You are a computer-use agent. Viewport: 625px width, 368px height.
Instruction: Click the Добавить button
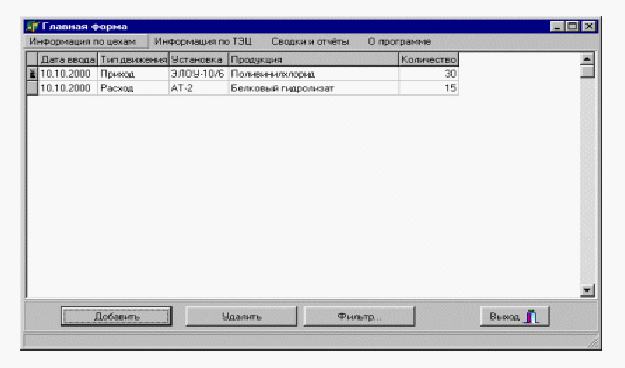pos(116,317)
